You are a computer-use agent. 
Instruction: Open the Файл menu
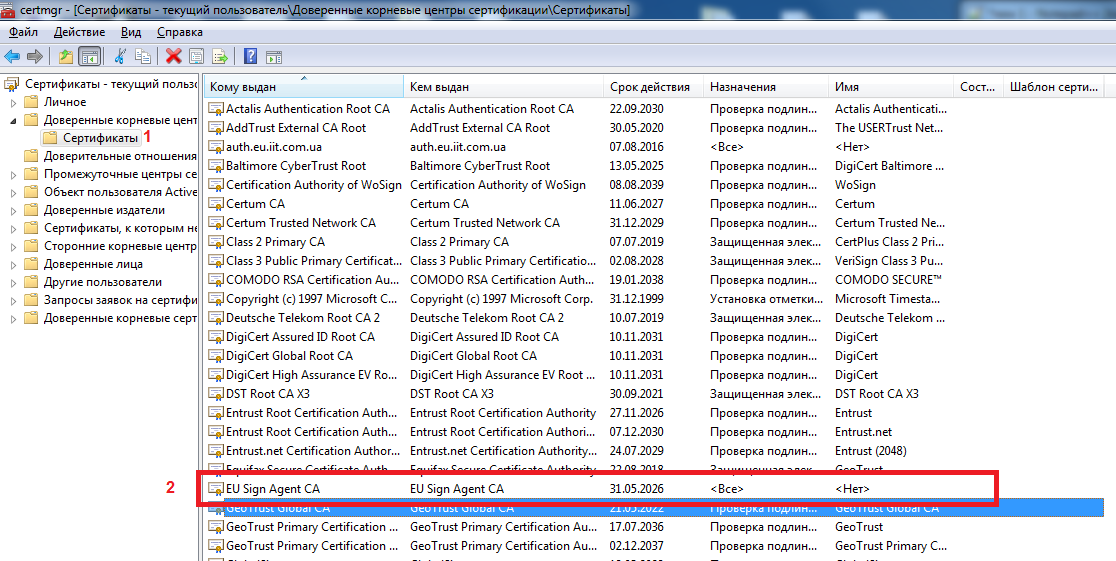[x=23, y=32]
